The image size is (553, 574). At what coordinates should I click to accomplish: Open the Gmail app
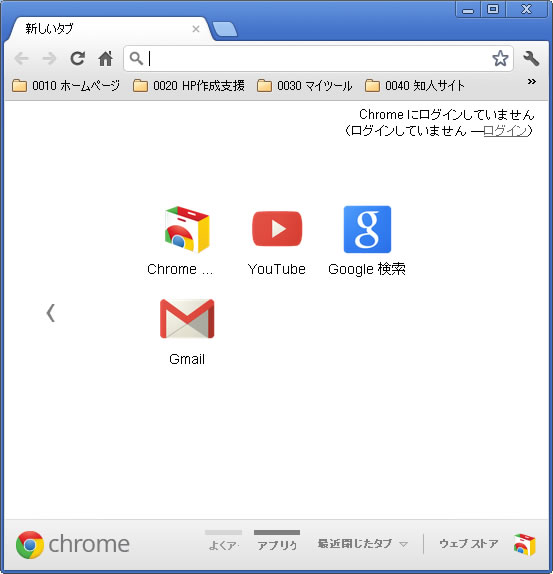tap(187, 318)
